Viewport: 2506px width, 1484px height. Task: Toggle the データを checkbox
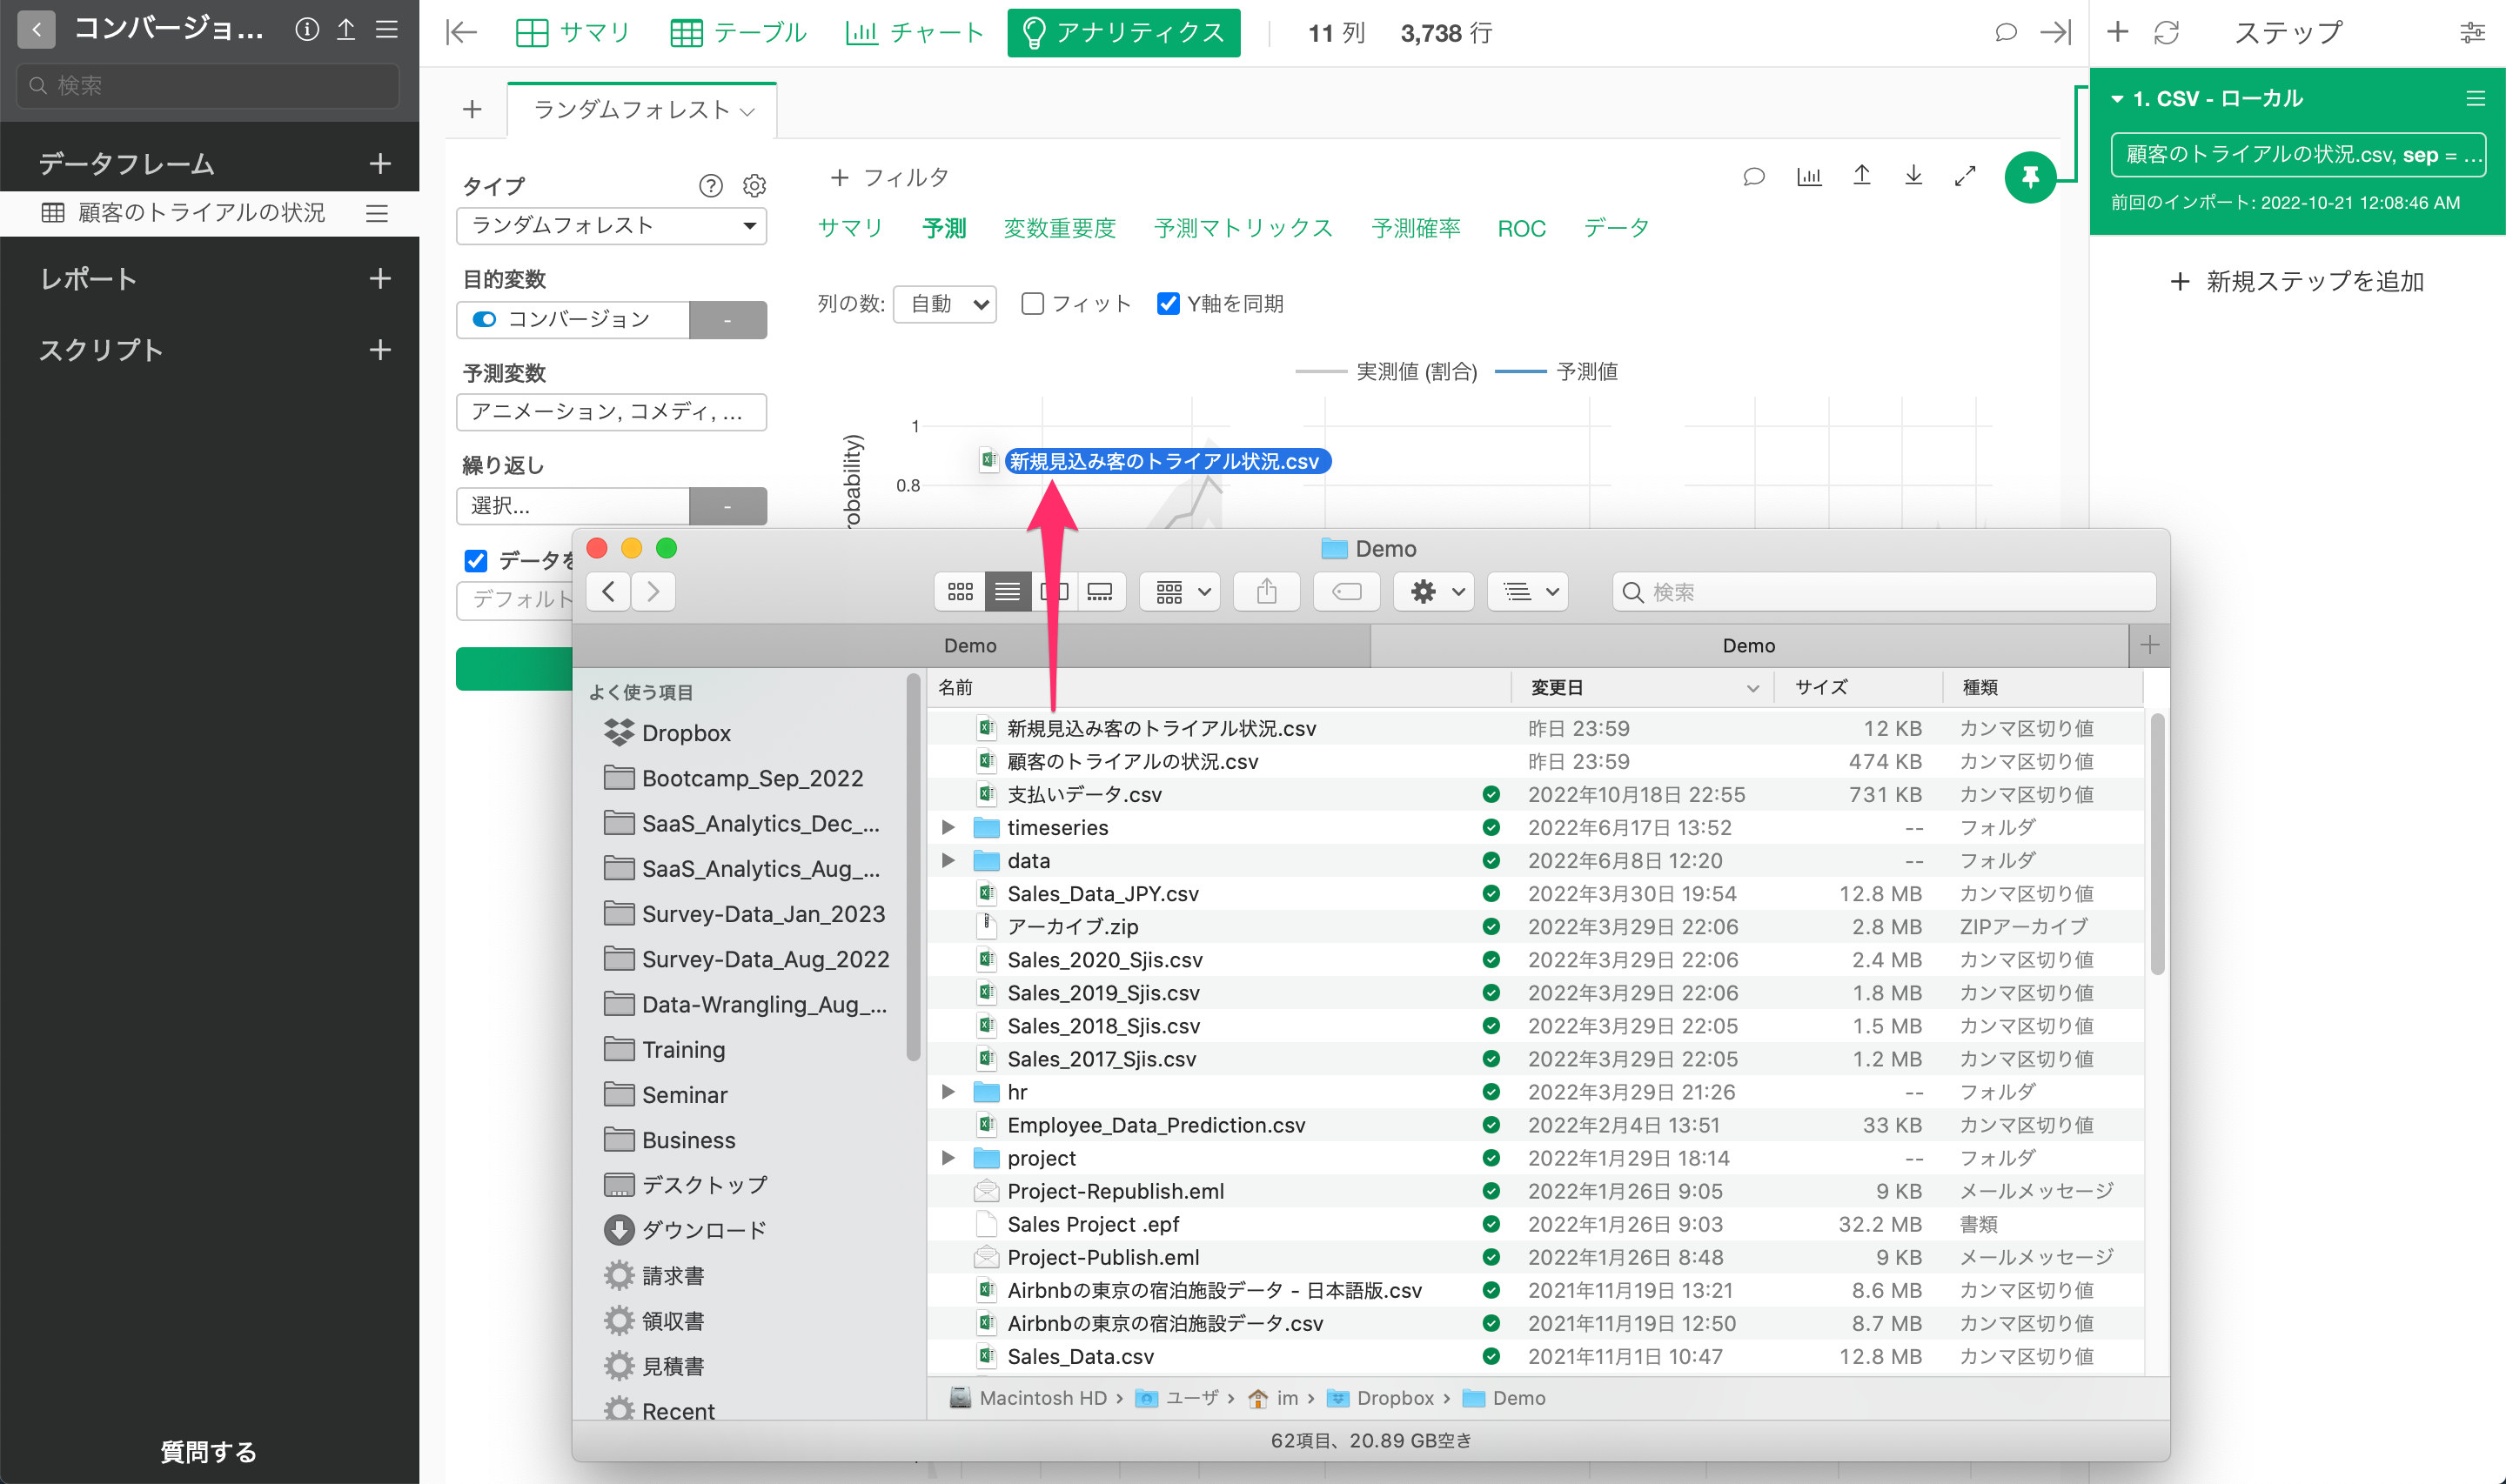click(476, 561)
